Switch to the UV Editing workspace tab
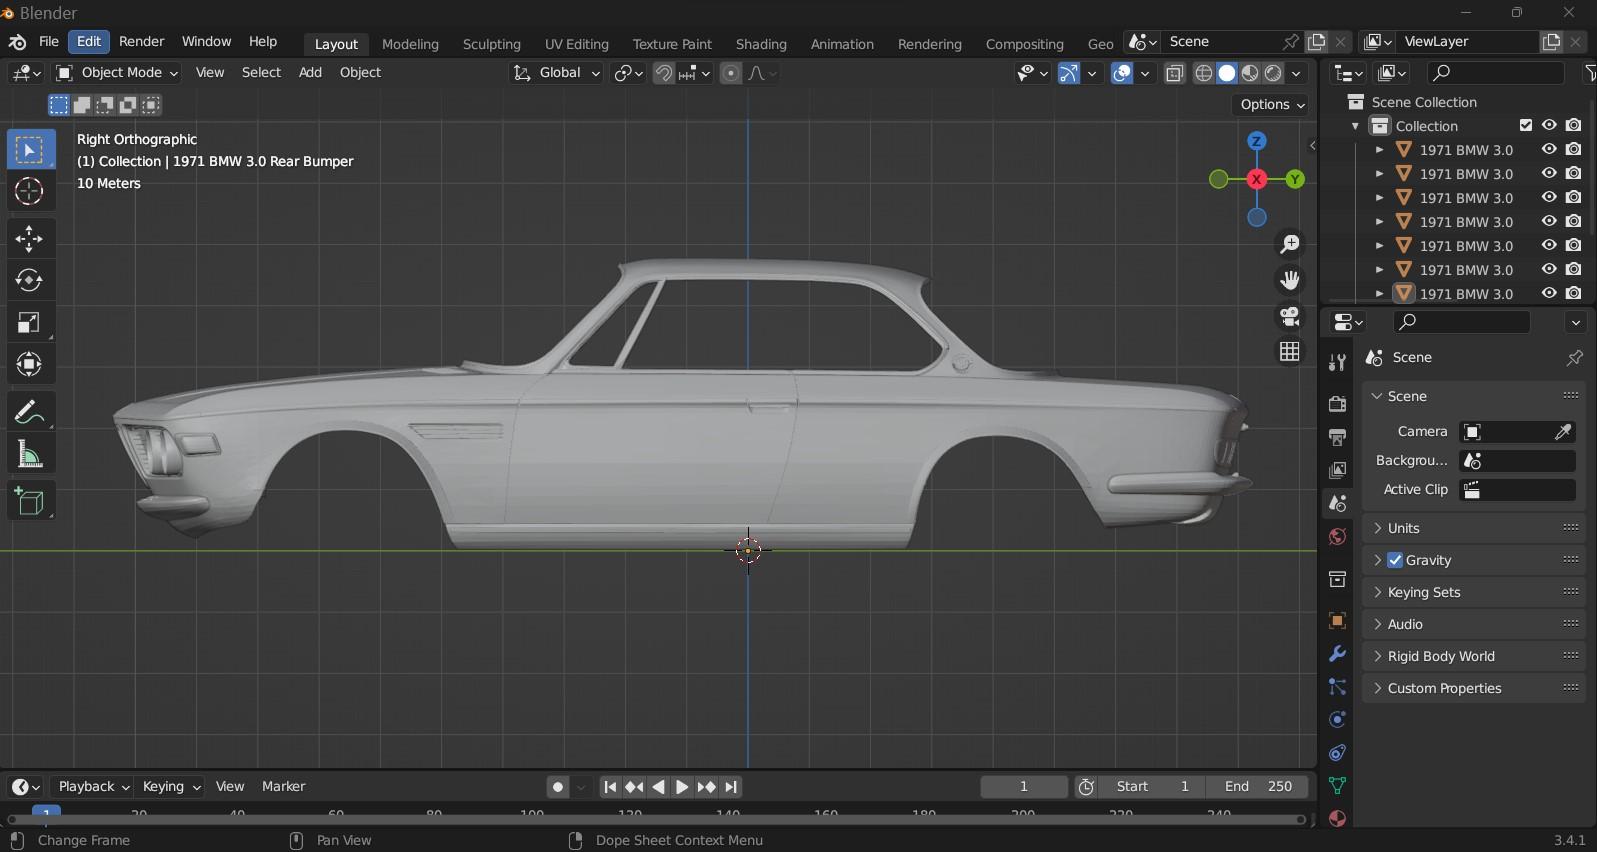Viewport: 1597px width, 852px height. pos(576,44)
